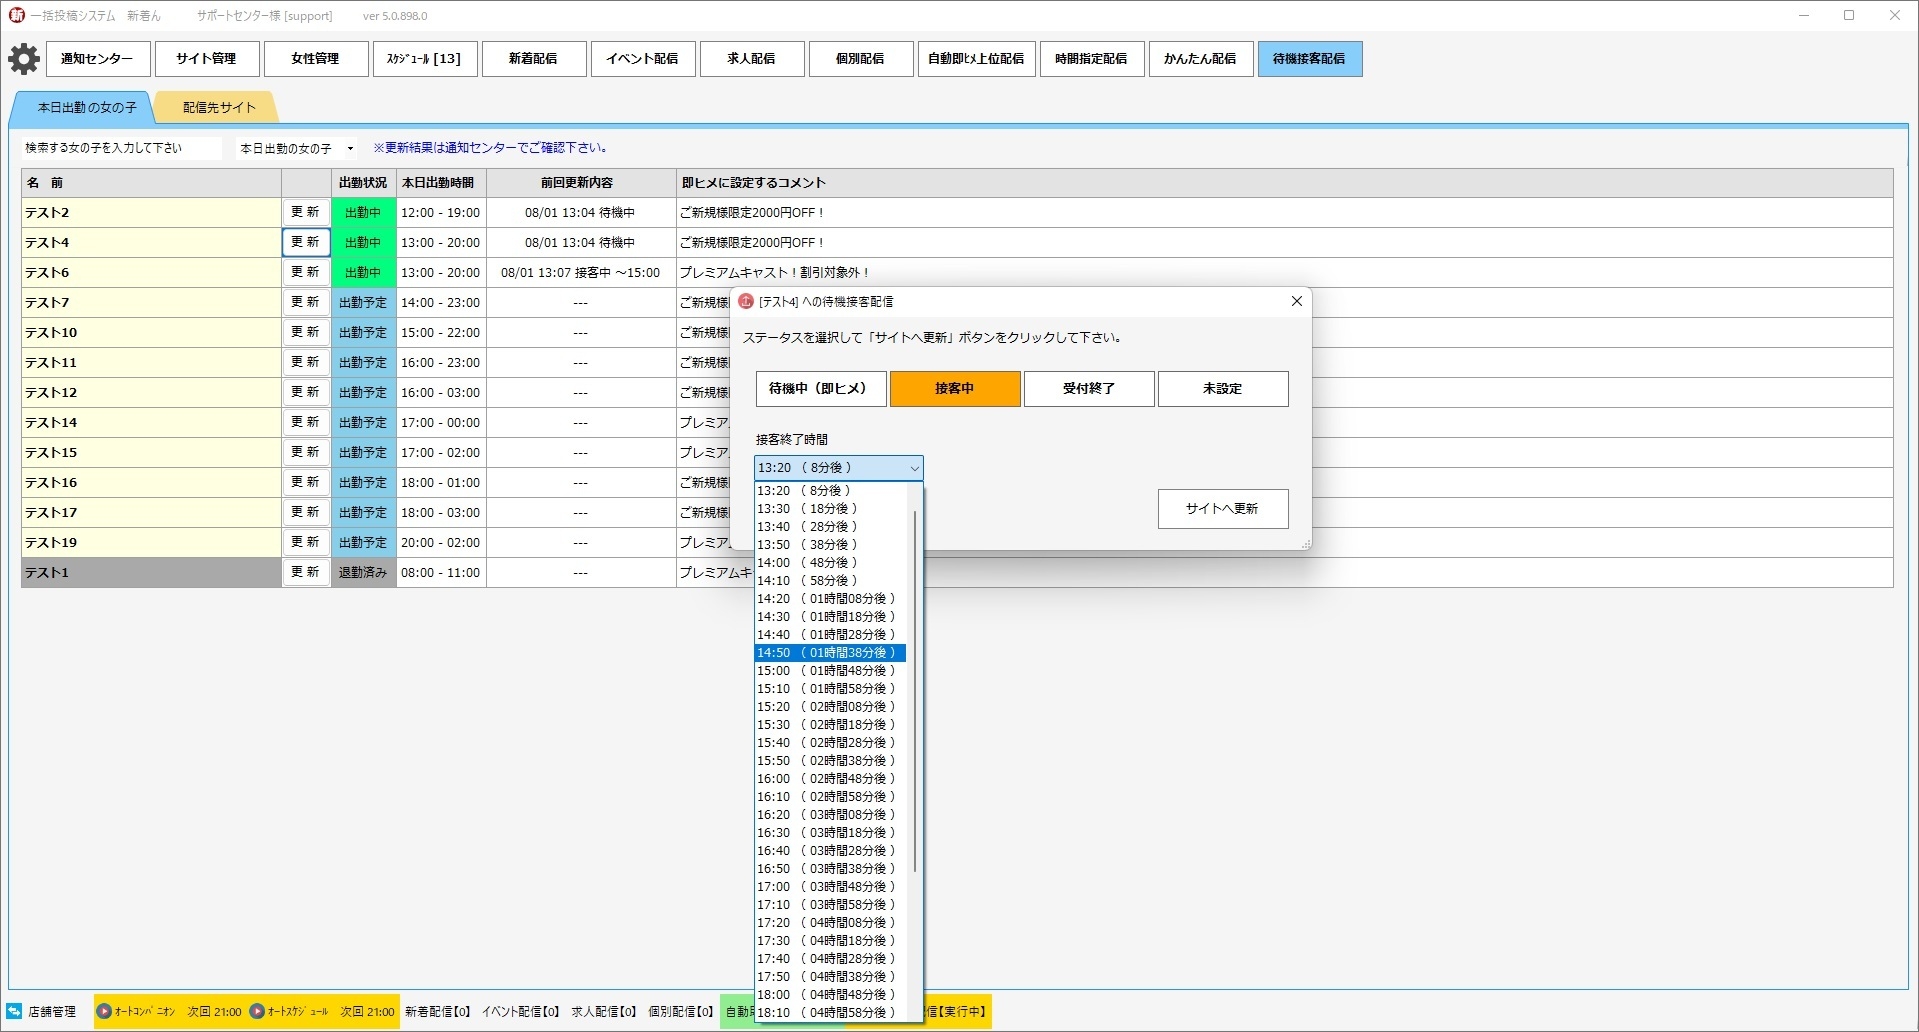Select the 受付終了 status option
Viewport: 1919px width, 1032px height.
(x=1088, y=389)
